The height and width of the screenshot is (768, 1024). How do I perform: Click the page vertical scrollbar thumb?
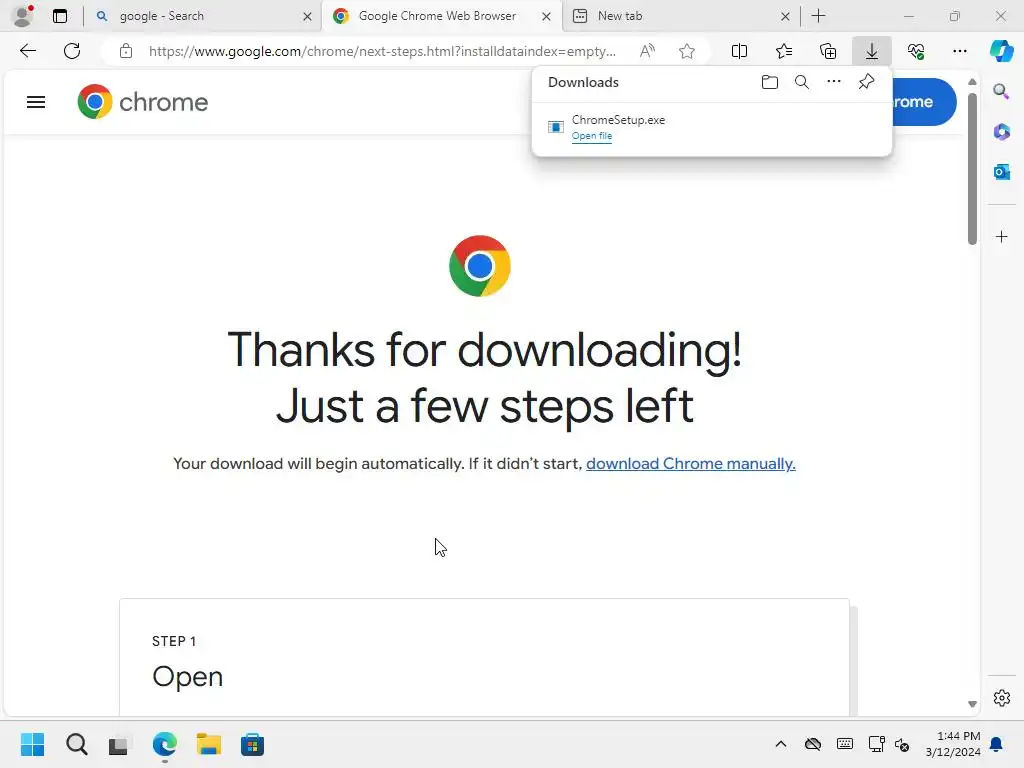tap(972, 168)
